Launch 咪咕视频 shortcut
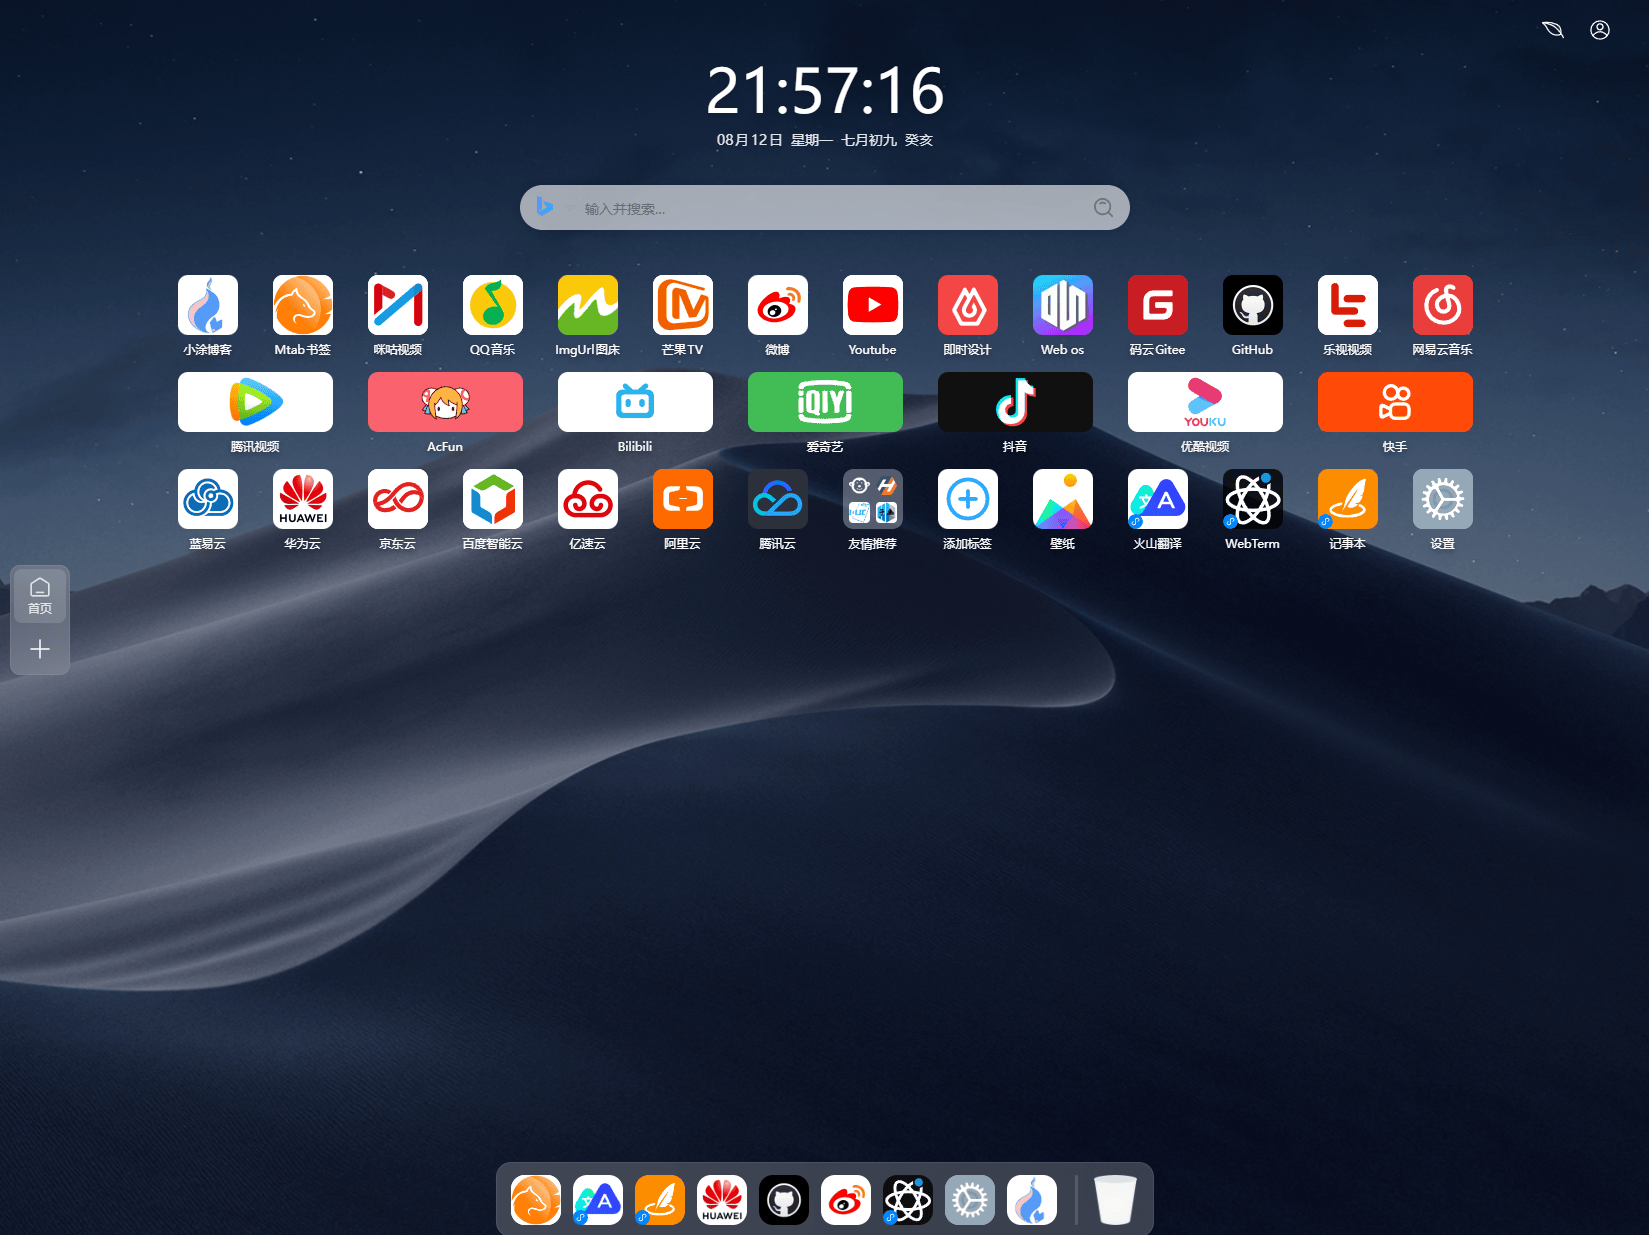Viewport: 1649px width, 1235px height. click(x=398, y=305)
